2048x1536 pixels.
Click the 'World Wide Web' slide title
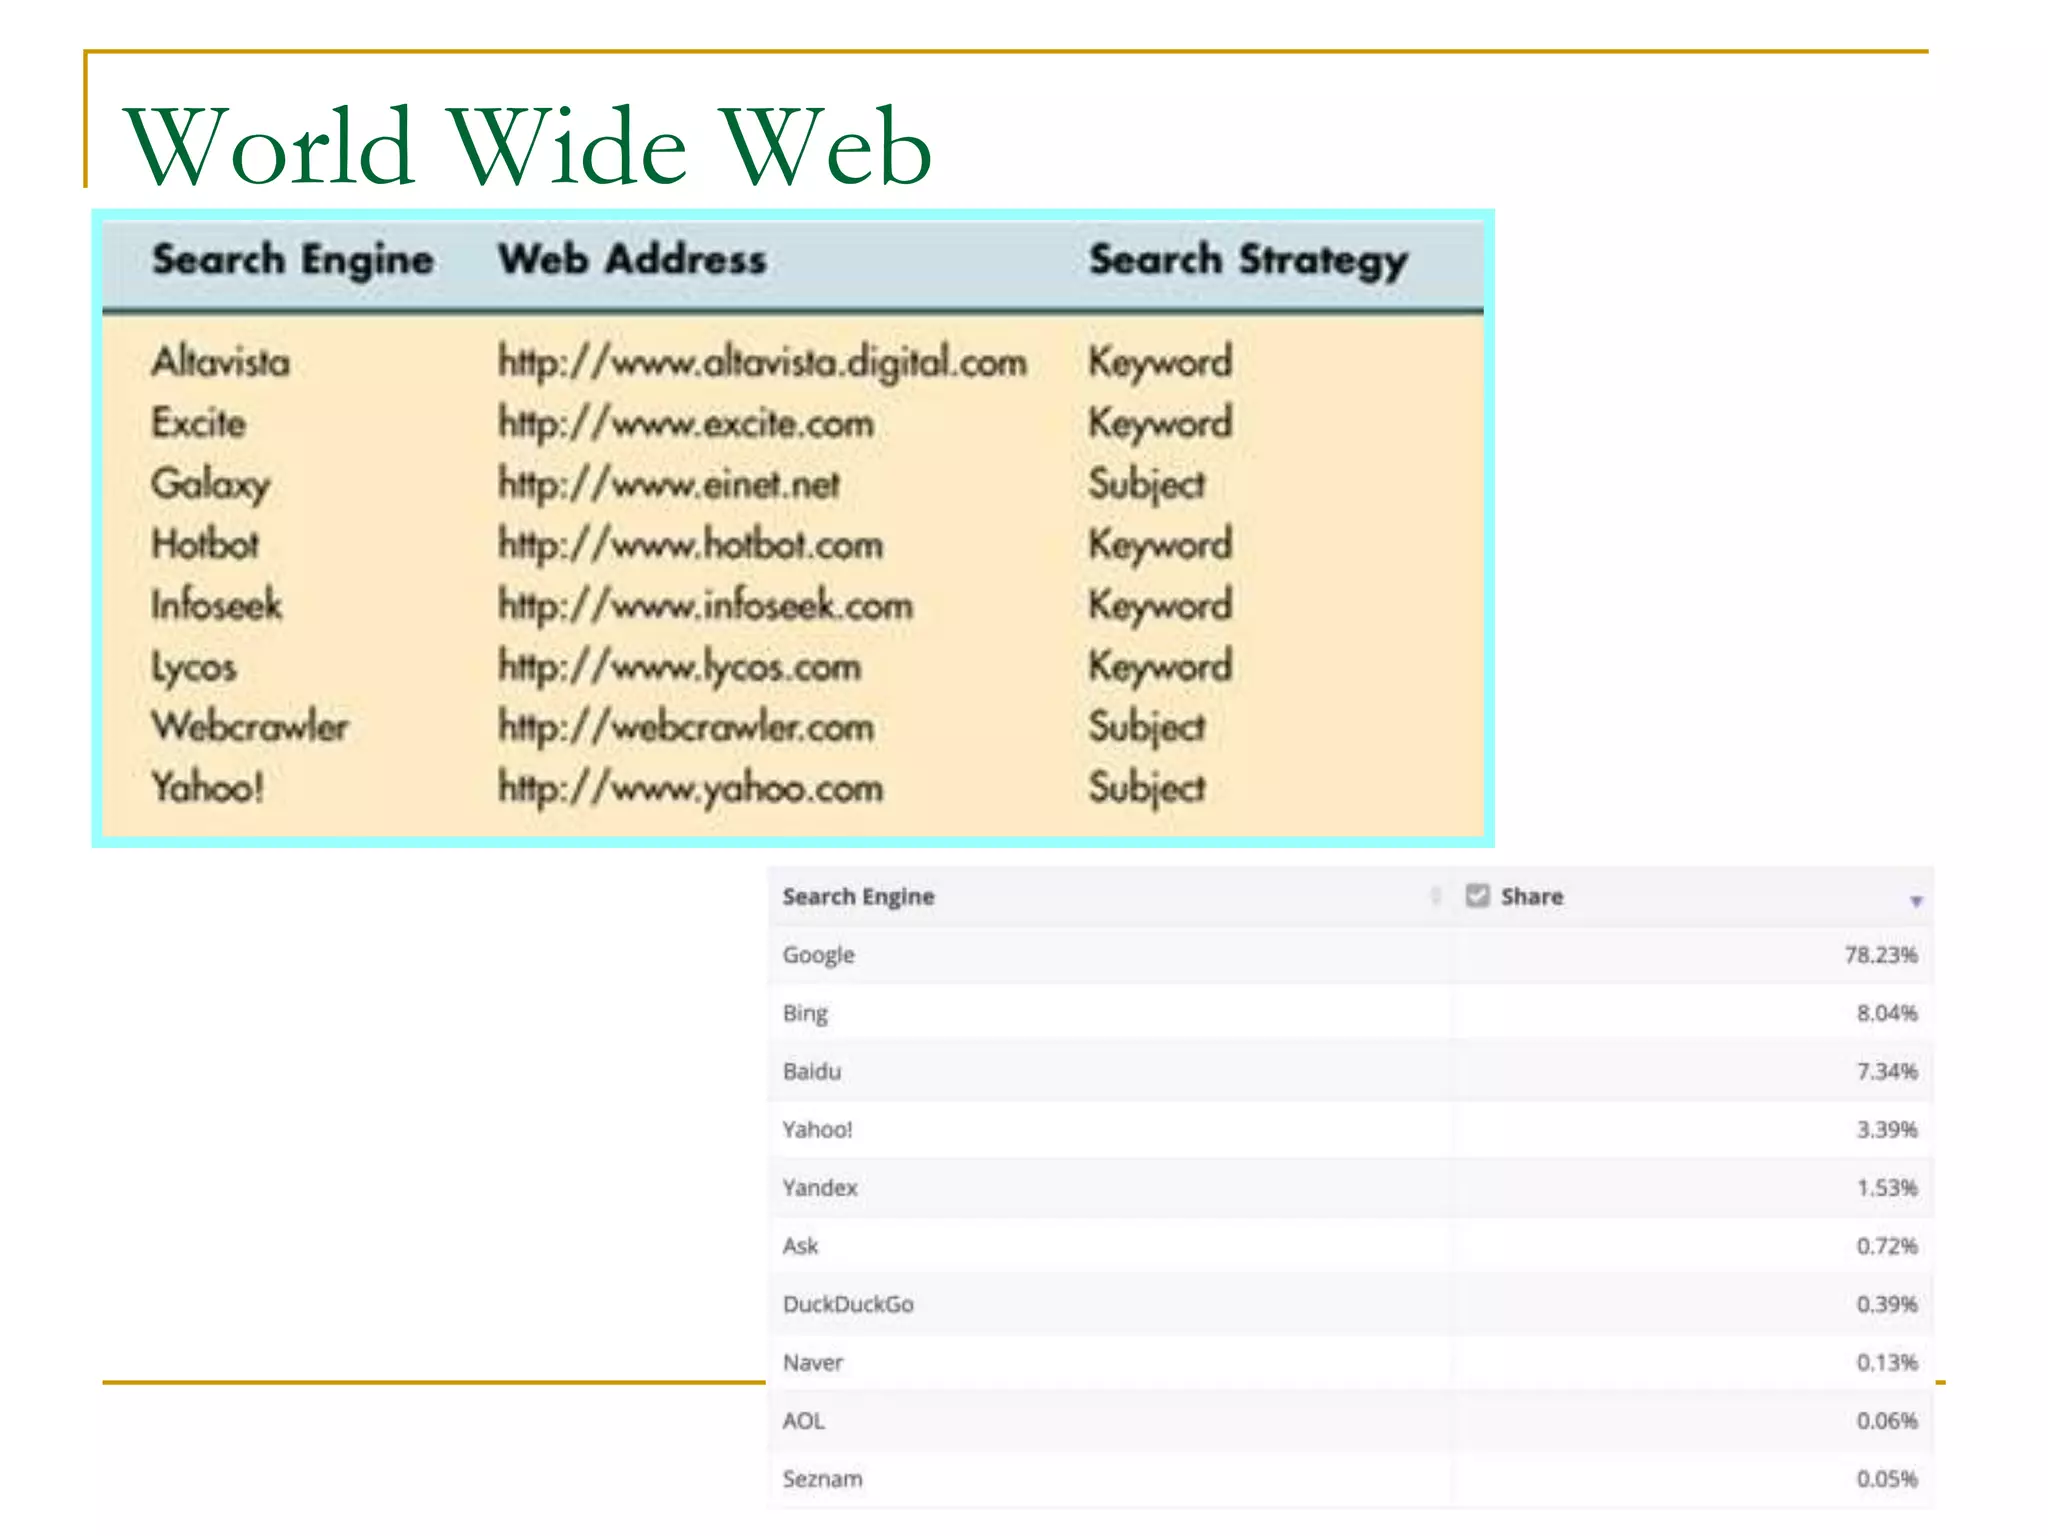coord(528,146)
